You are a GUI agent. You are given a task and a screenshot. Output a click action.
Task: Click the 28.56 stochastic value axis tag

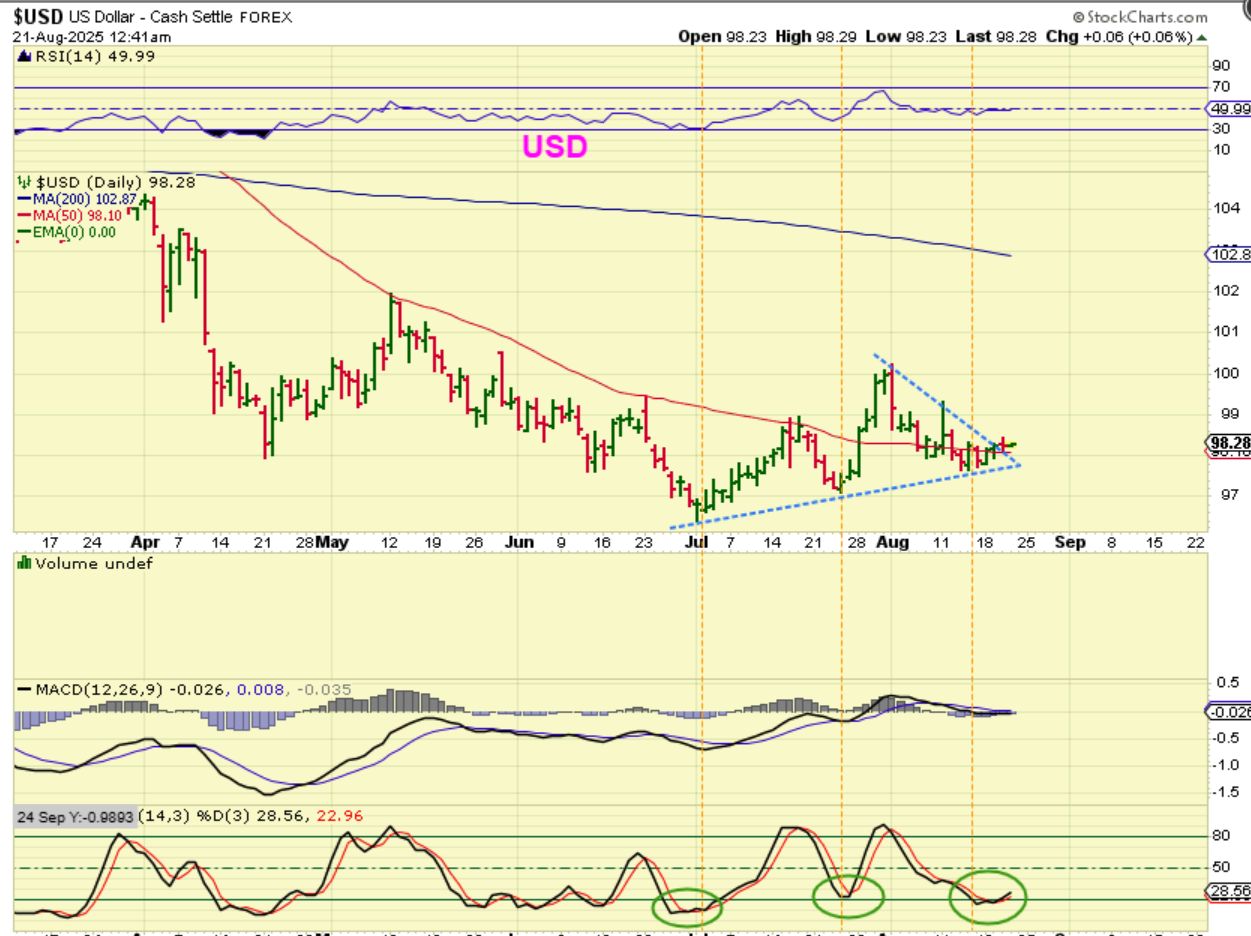pyautogui.click(x=1229, y=891)
